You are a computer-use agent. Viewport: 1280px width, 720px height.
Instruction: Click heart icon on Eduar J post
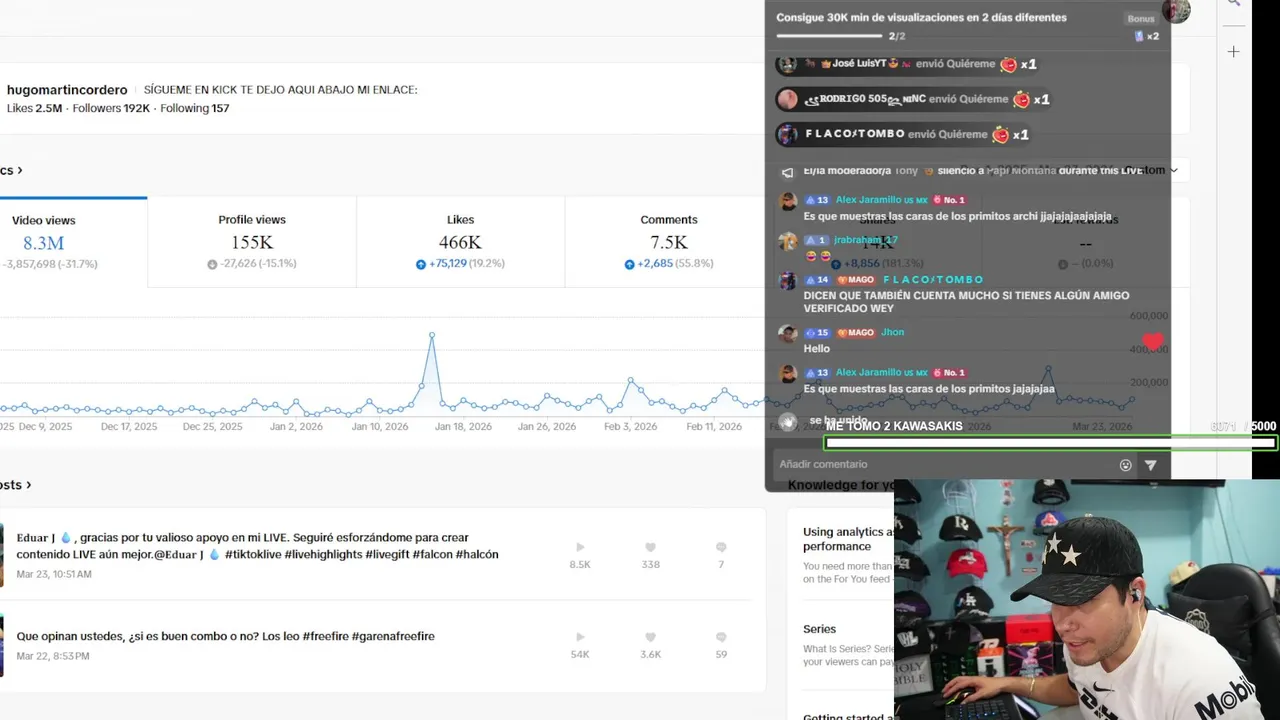(x=650, y=547)
